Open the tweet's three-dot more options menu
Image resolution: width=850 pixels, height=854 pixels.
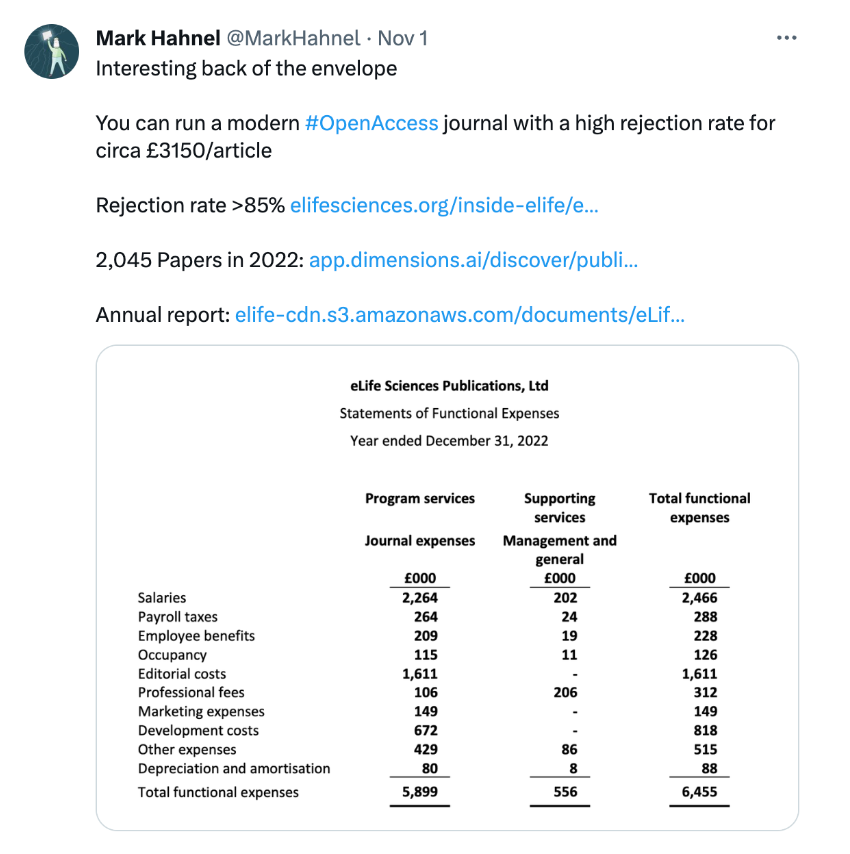pos(786,38)
